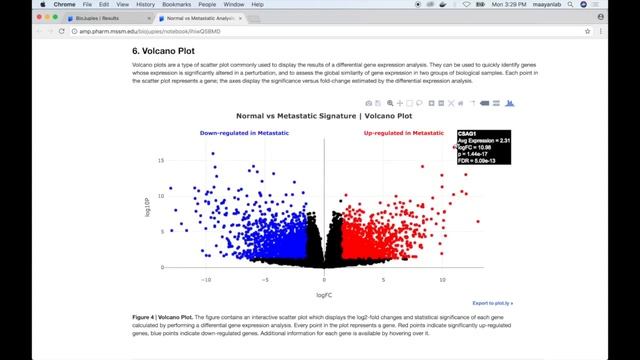
Task: Click the log10P axis label
Action: point(147,207)
